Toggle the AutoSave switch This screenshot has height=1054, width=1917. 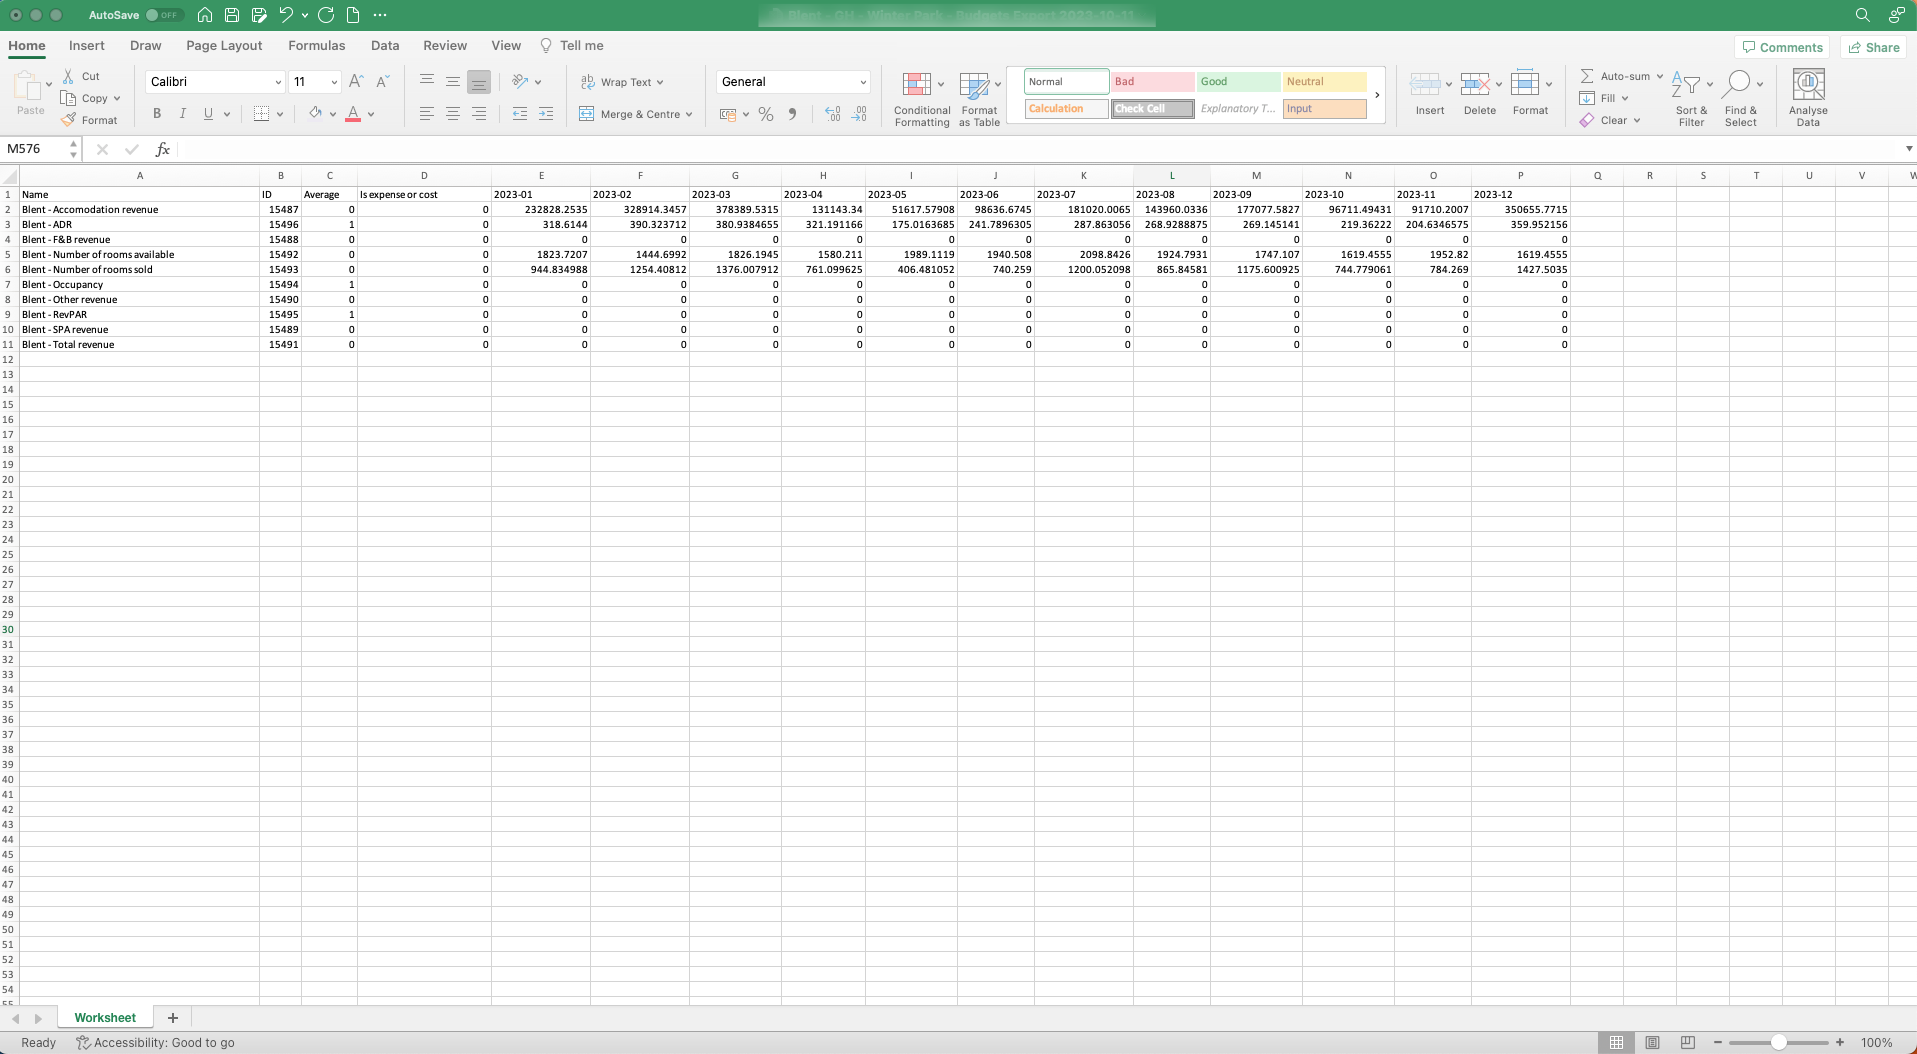tap(163, 15)
